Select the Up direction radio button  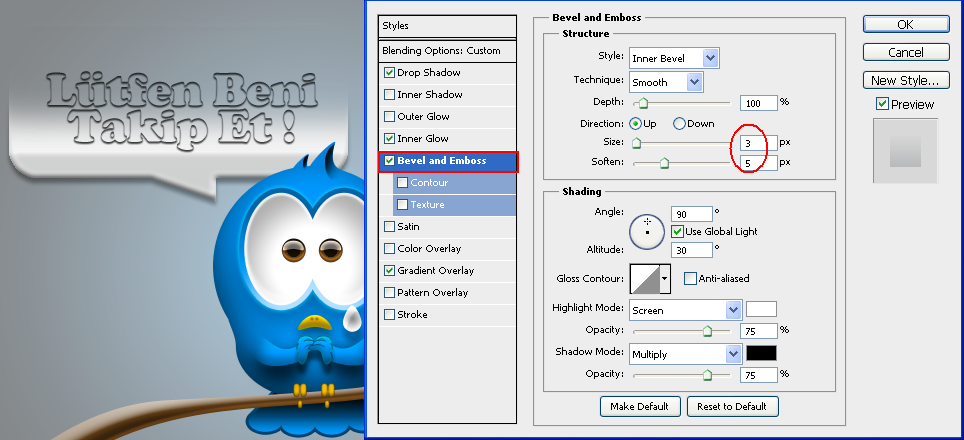point(636,124)
